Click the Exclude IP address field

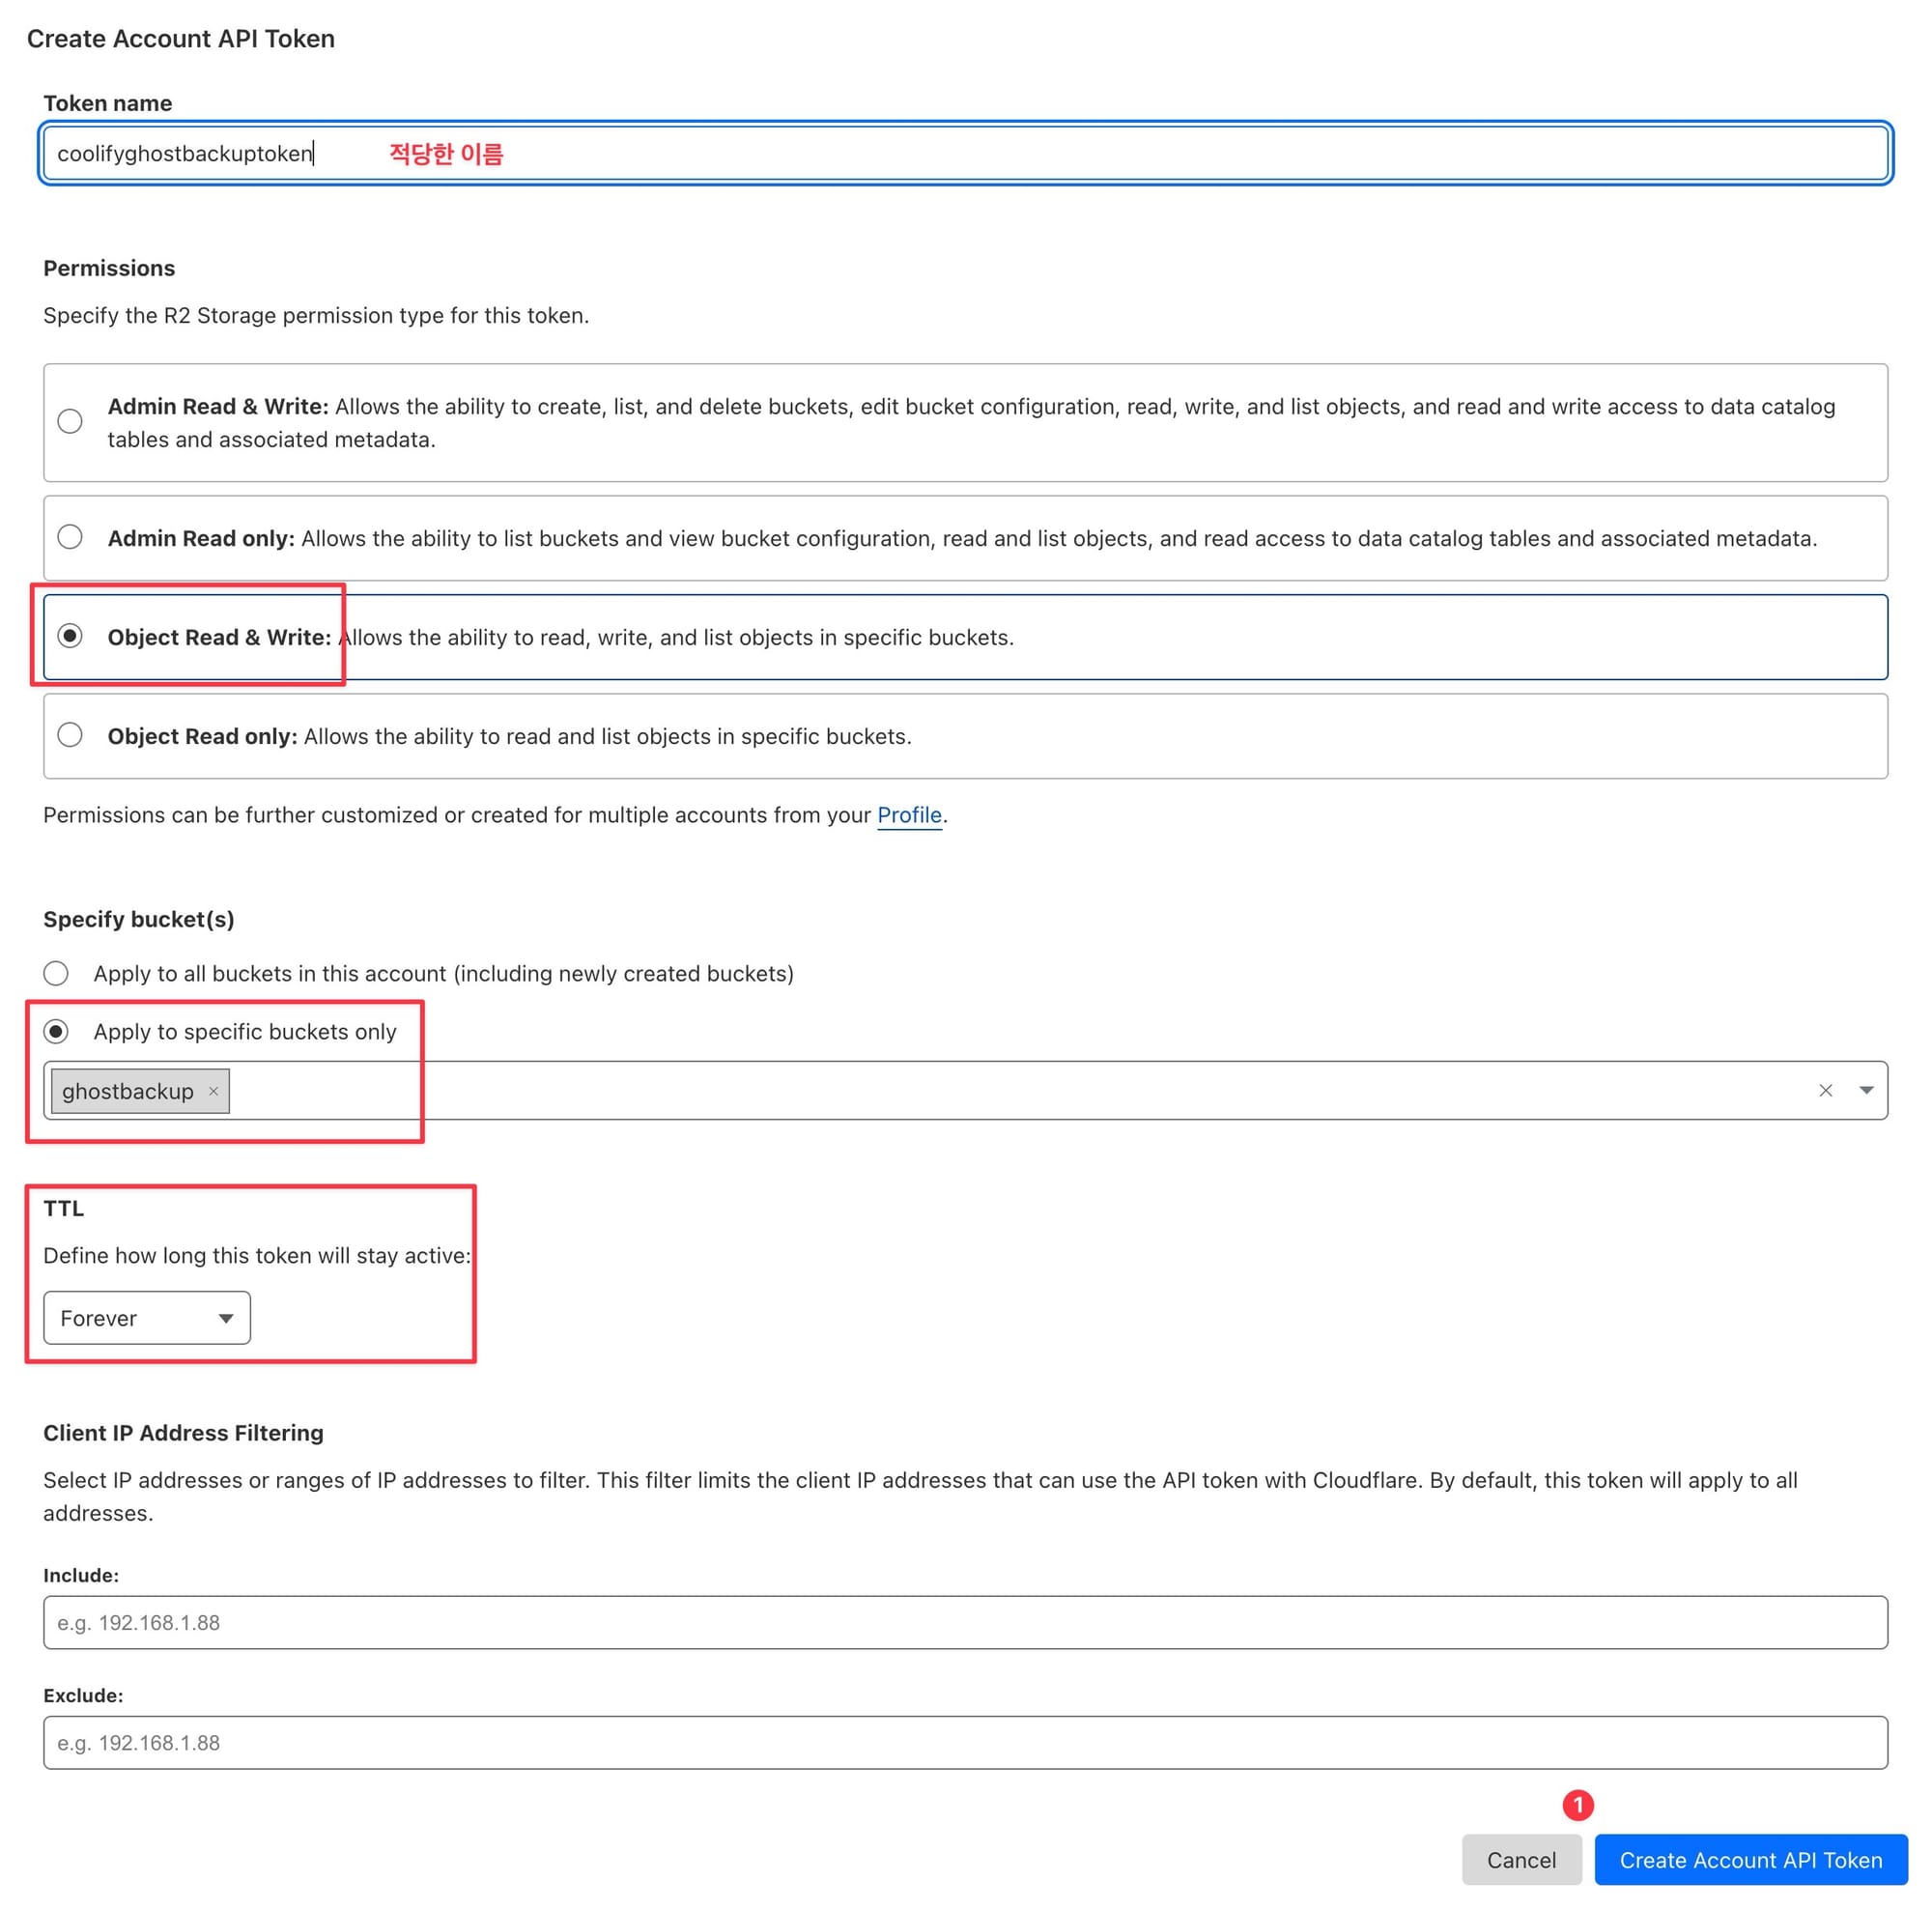[x=965, y=1743]
